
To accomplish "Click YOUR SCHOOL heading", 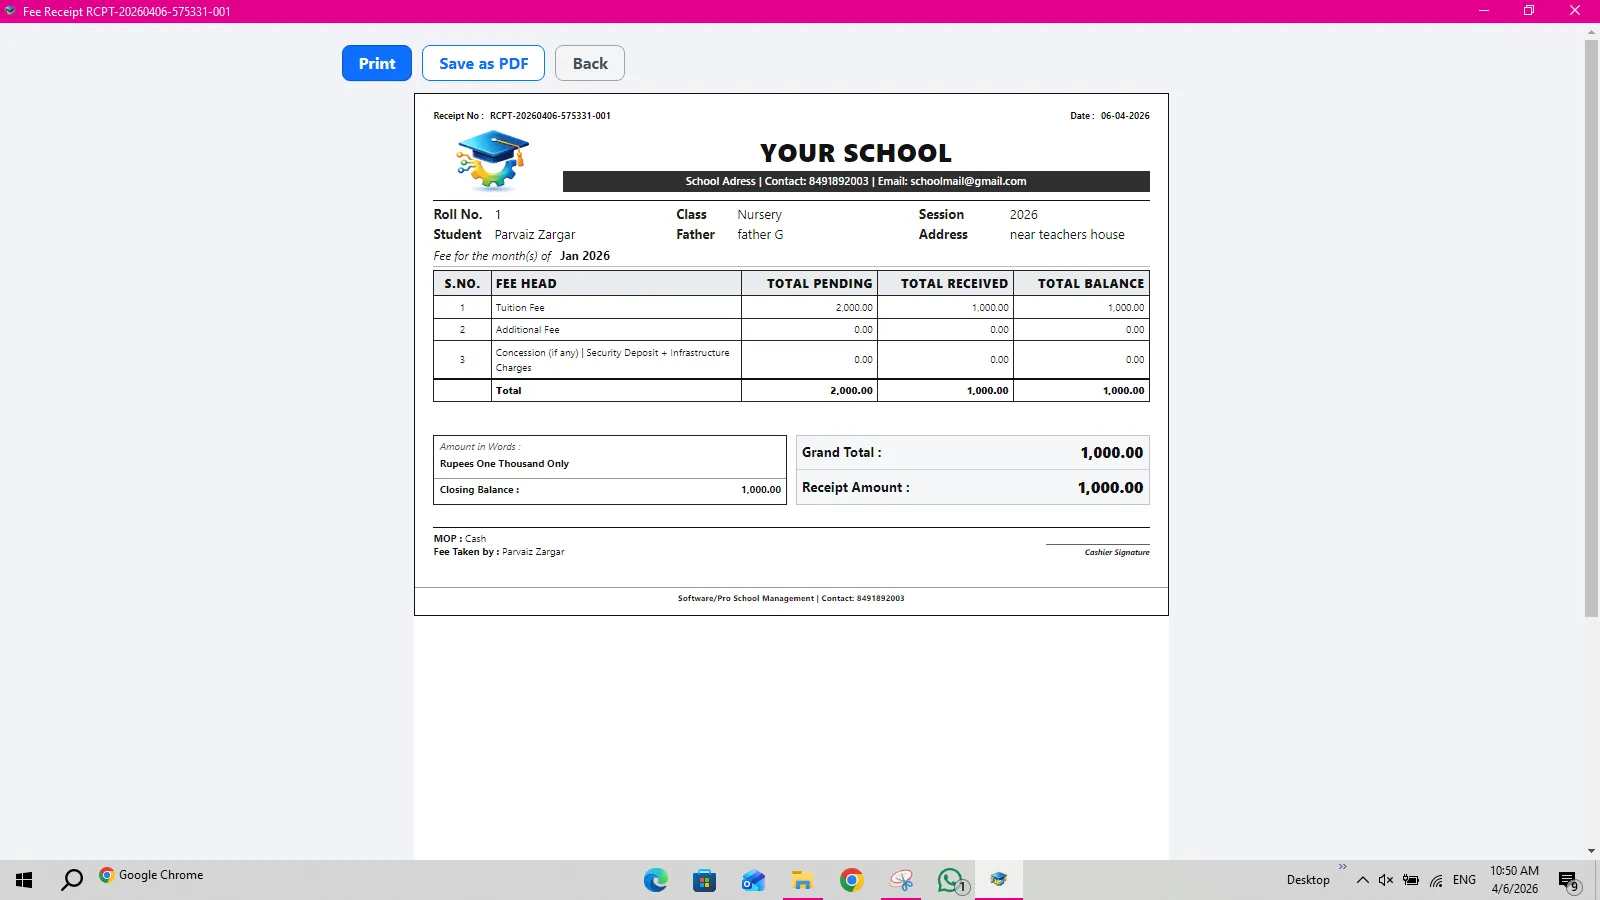I will 856,153.
